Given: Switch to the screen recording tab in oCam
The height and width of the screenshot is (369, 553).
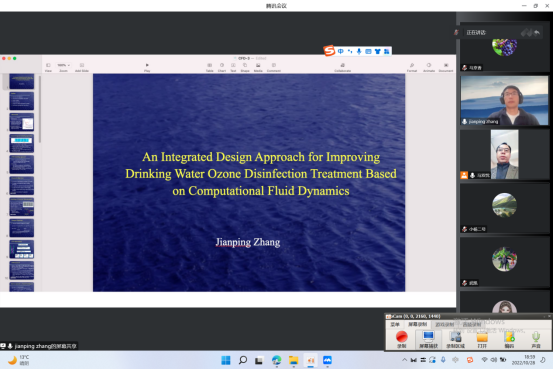Looking at the screenshot, I should click(418, 324).
